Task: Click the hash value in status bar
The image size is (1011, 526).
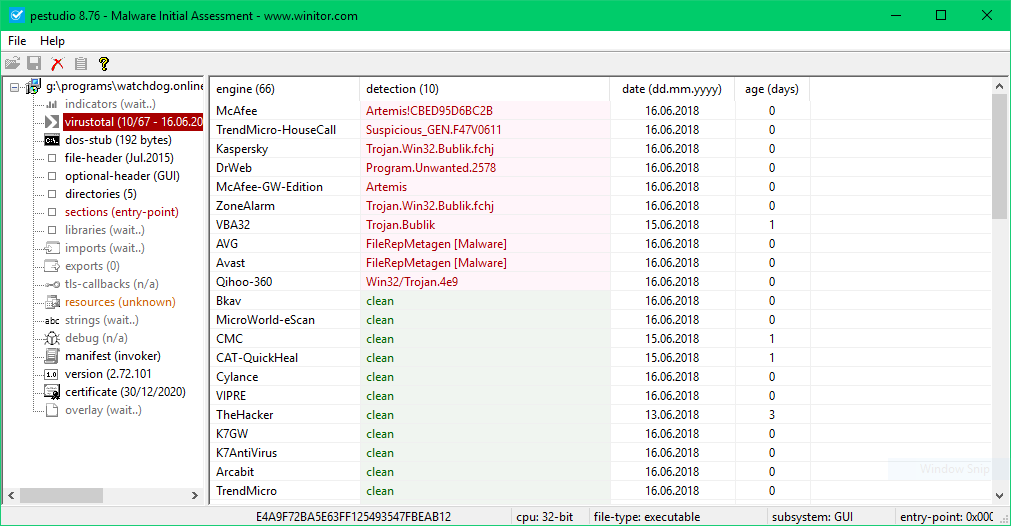Action: 353,517
